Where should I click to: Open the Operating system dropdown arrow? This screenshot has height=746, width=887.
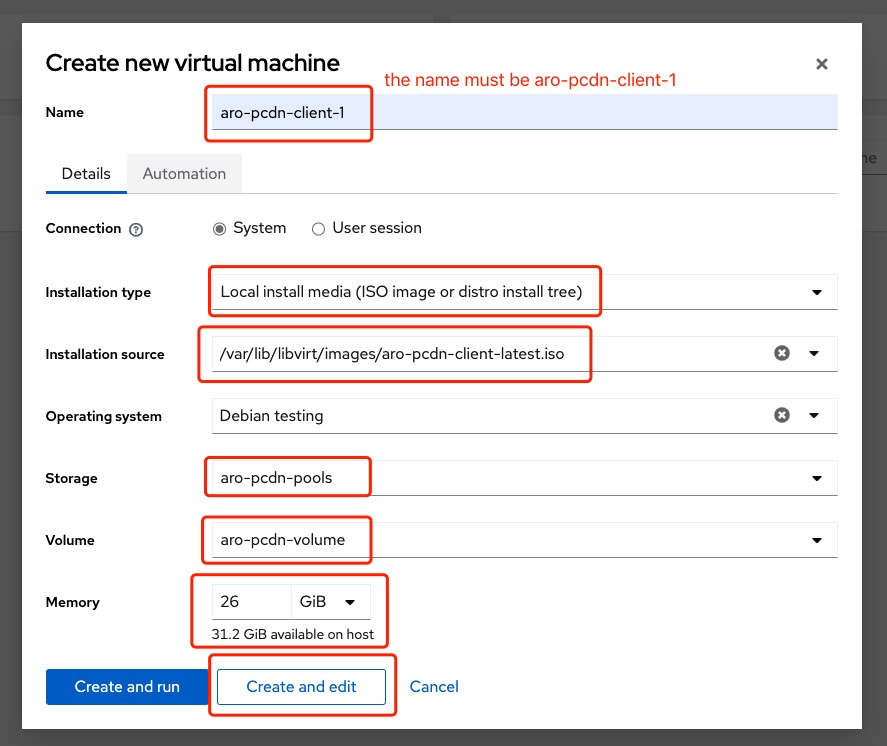click(x=814, y=415)
